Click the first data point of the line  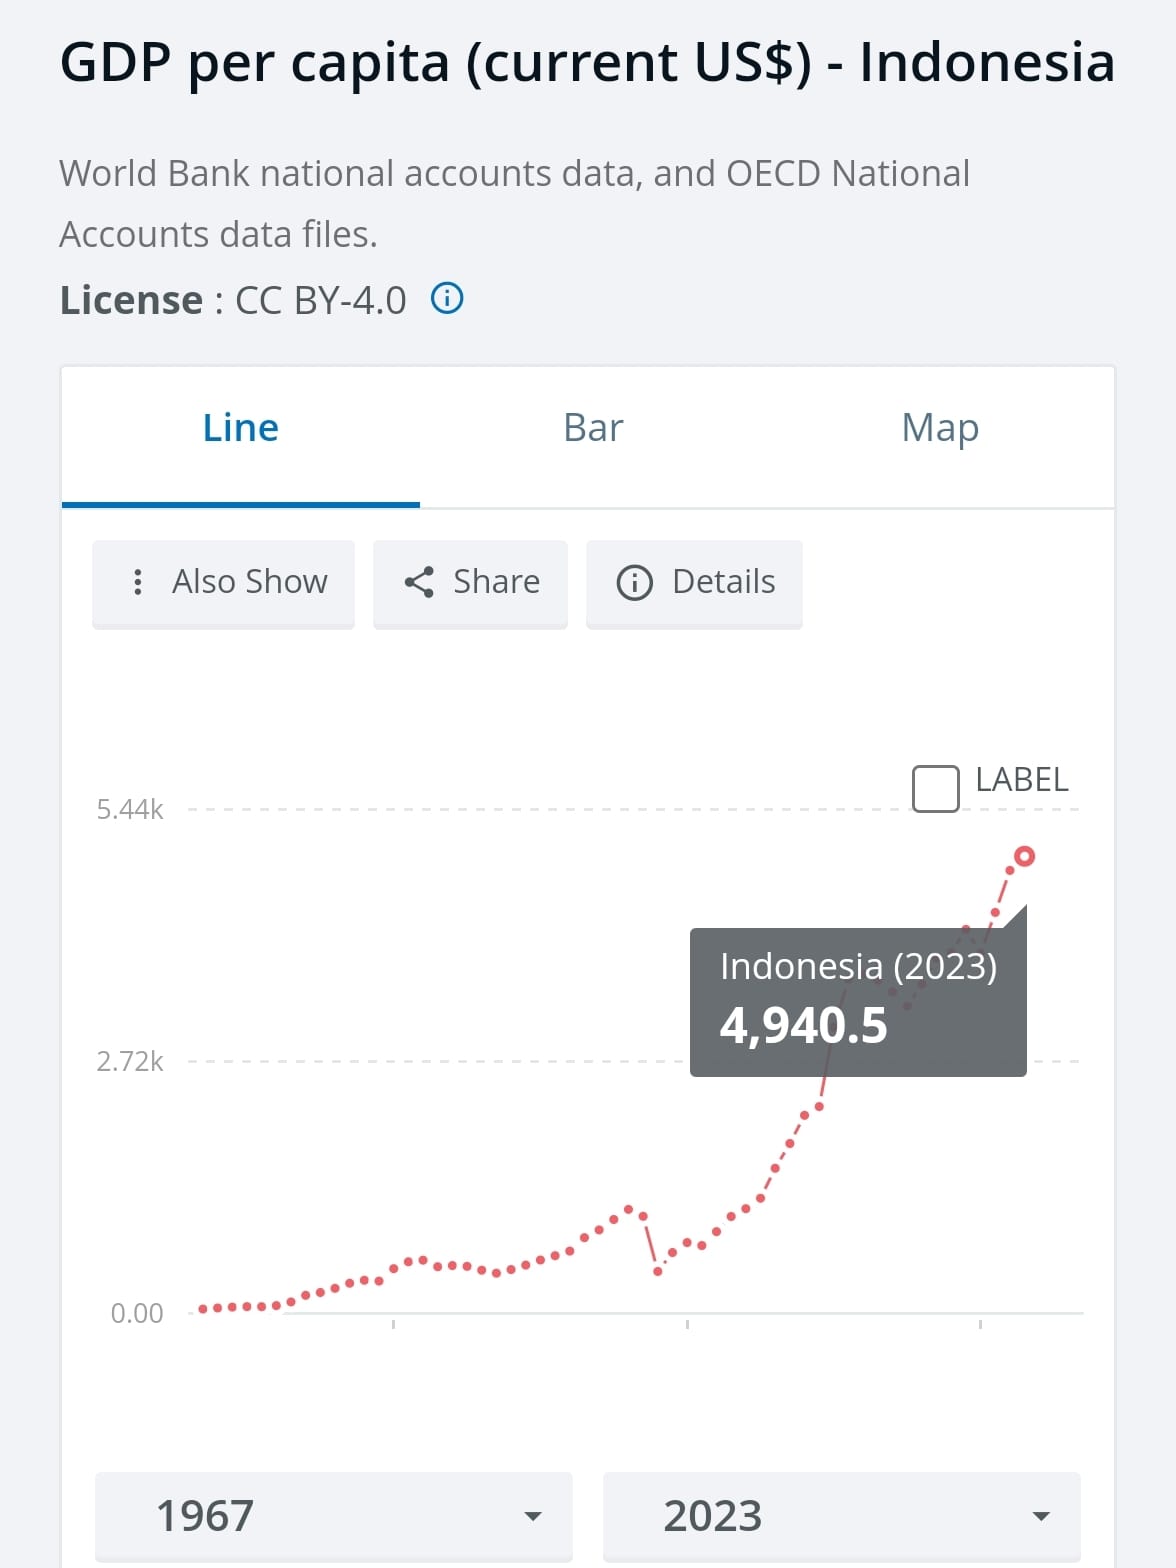coord(203,1308)
